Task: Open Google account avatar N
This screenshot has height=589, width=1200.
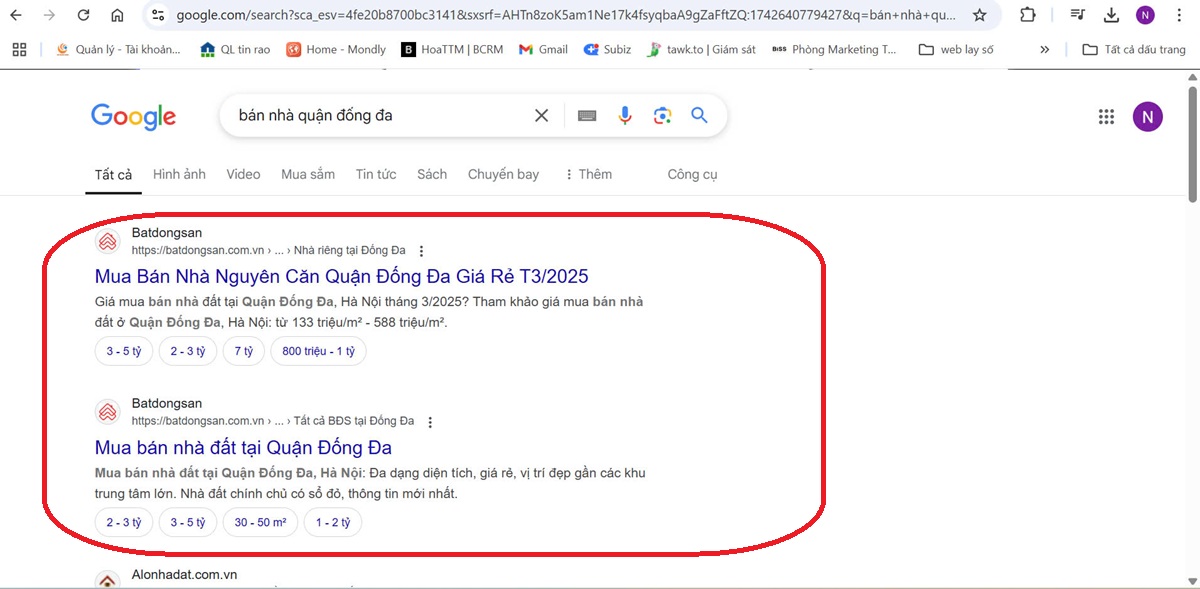Action: point(1147,117)
